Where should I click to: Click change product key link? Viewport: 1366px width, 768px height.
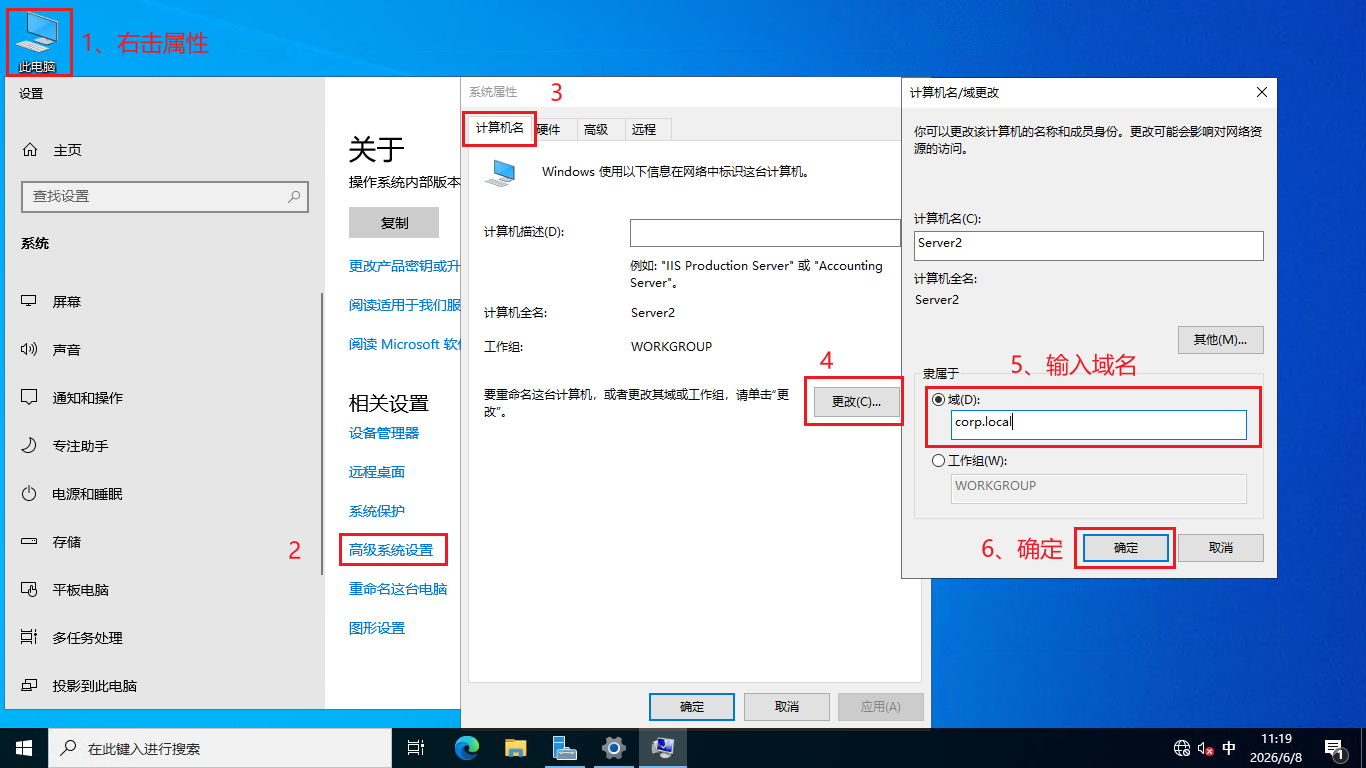coord(405,266)
